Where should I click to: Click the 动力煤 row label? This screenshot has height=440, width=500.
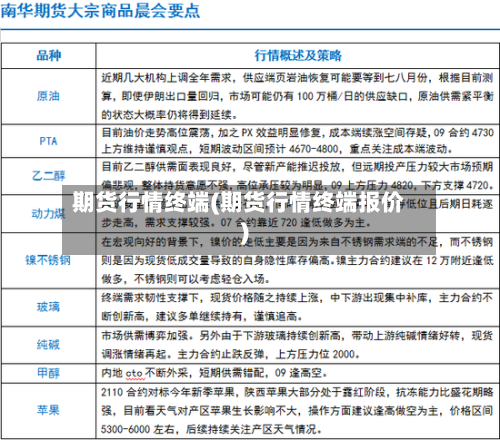(x=48, y=214)
